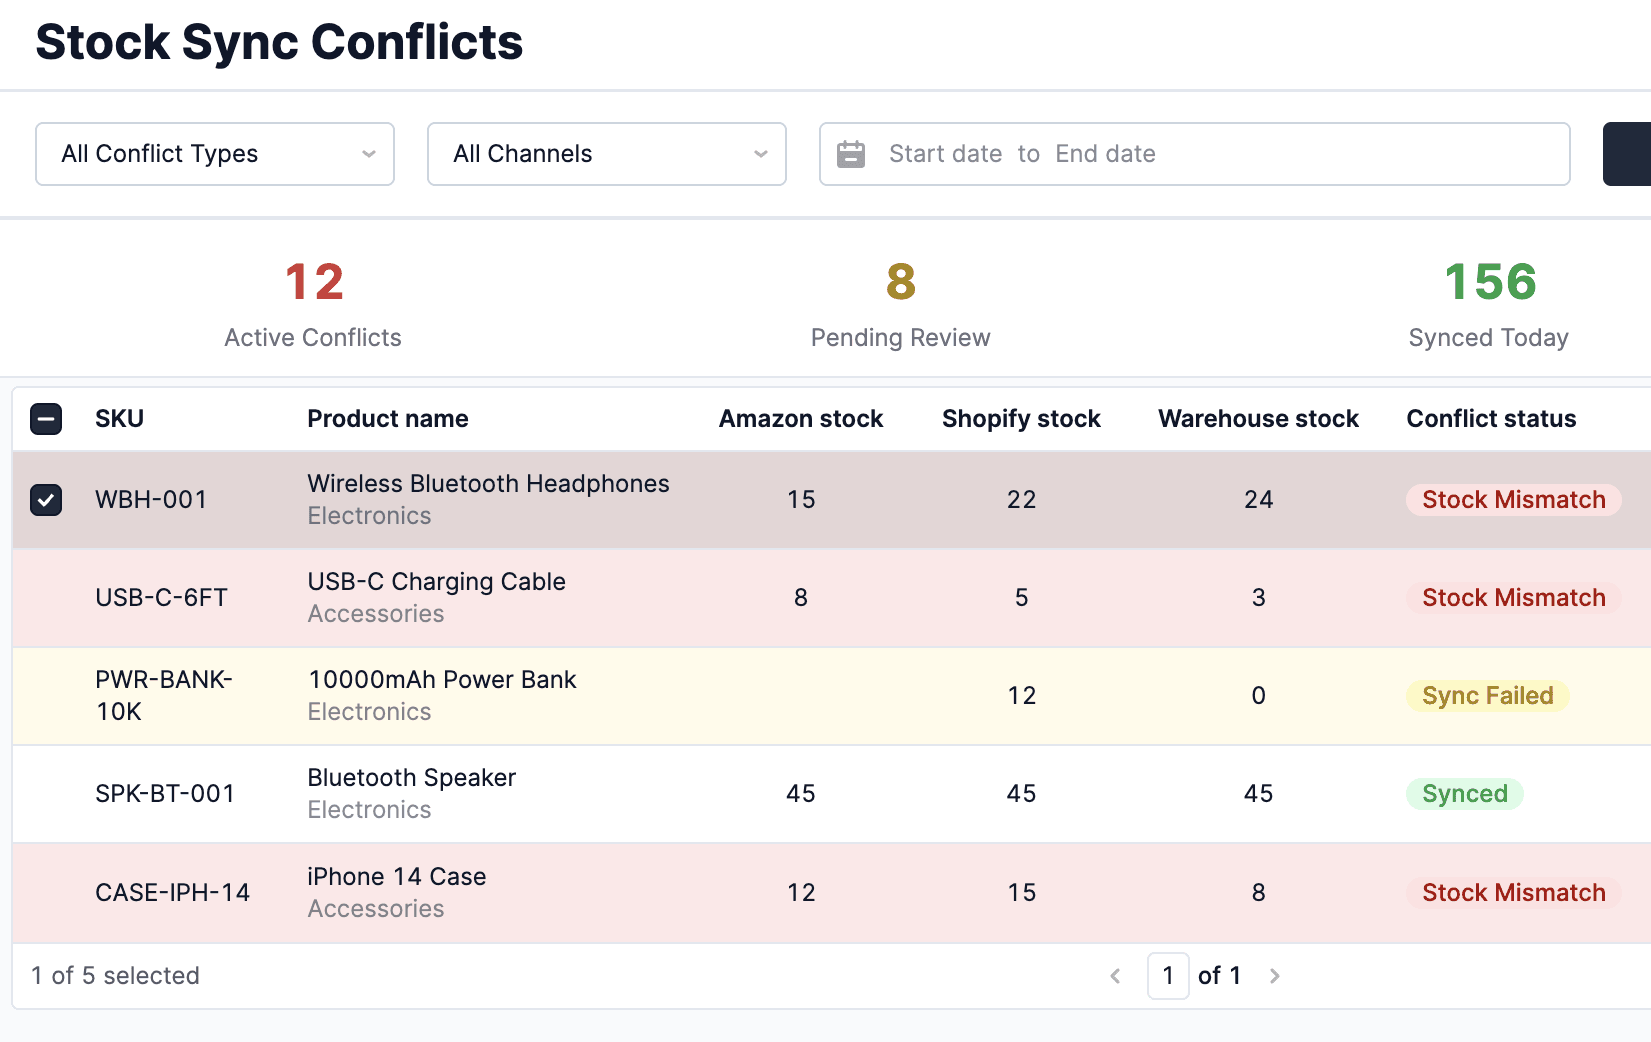Open the chevron on All Conflict Types
The width and height of the screenshot is (1651, 1042).
pos(368,154)
